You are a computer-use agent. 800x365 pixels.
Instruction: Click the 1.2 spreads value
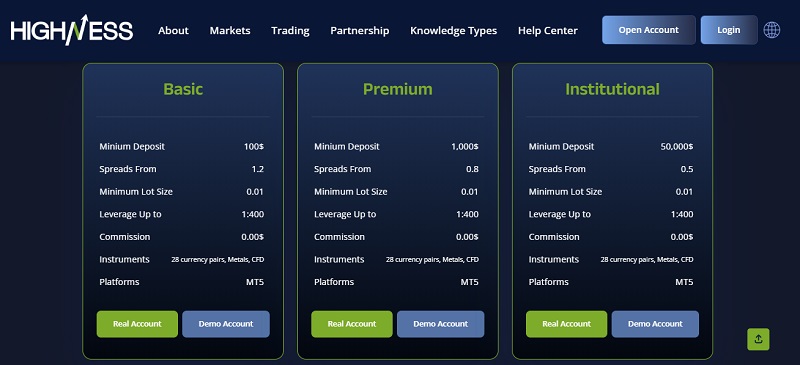[258, 169]
